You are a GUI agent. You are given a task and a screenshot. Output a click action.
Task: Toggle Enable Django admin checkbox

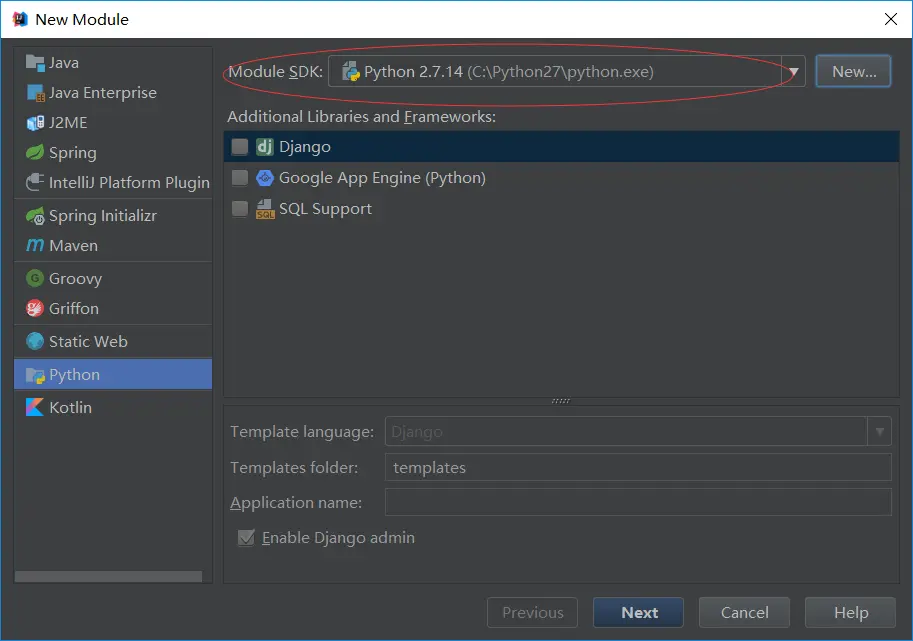pyautogui.click(x=246, y=537)
